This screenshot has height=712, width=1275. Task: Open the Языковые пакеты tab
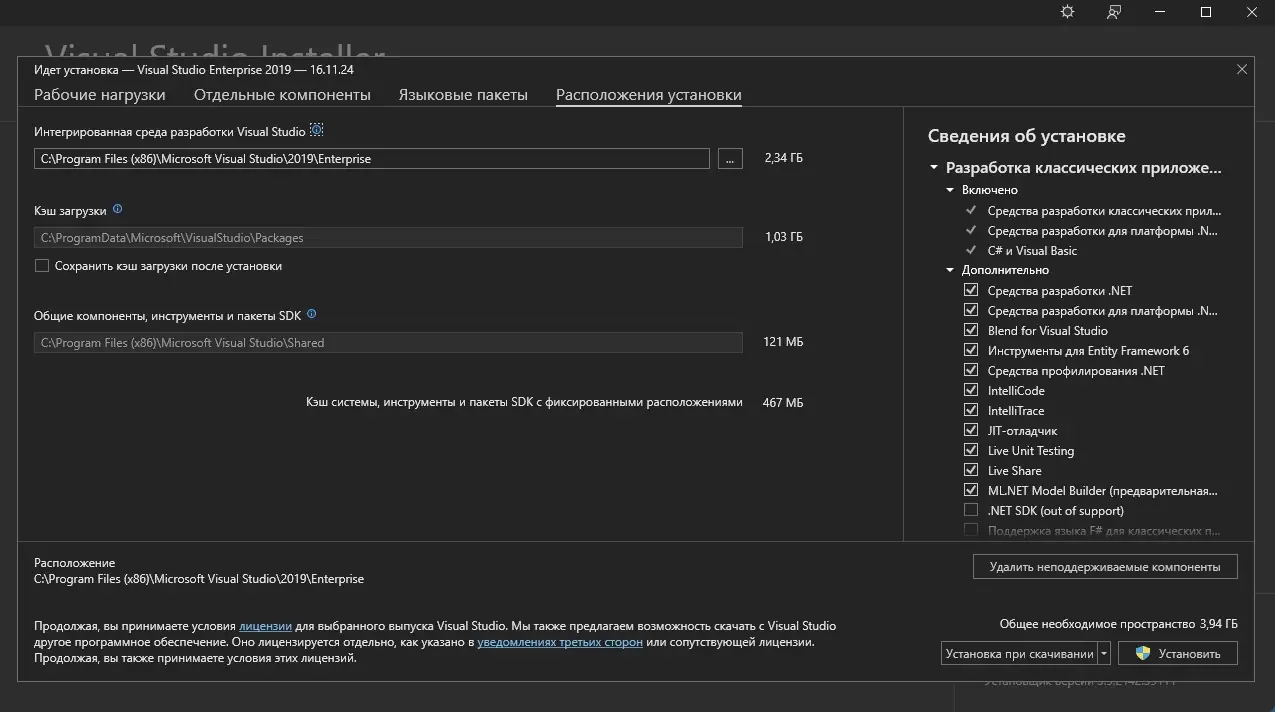click(463, 95)
